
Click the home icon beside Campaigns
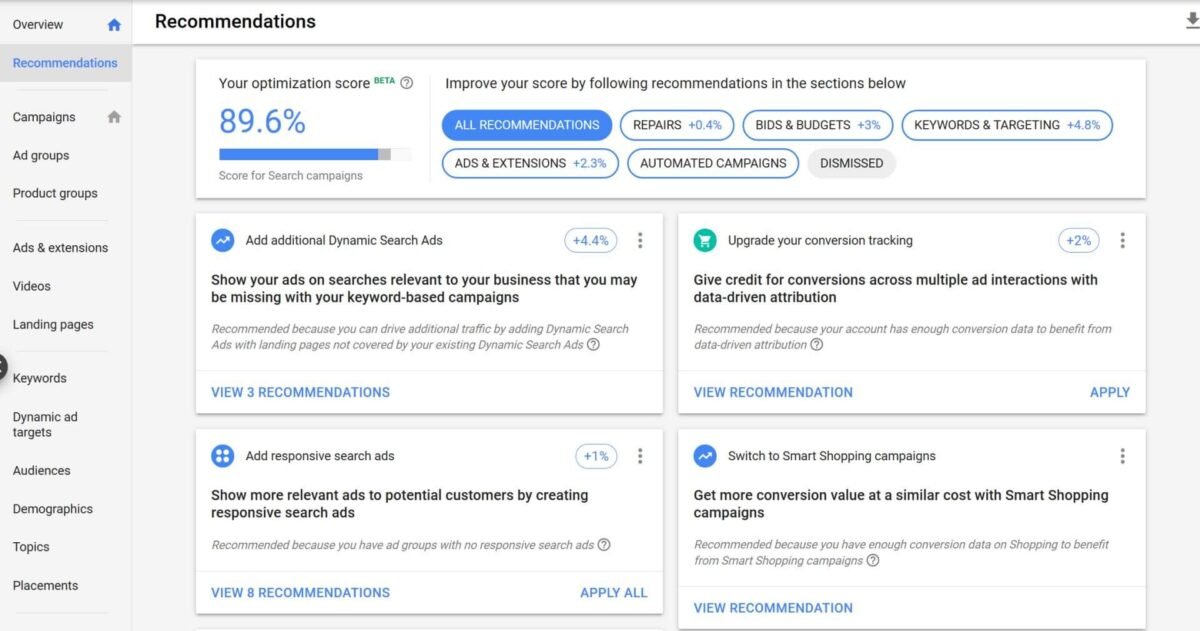[x=114, y=117]
